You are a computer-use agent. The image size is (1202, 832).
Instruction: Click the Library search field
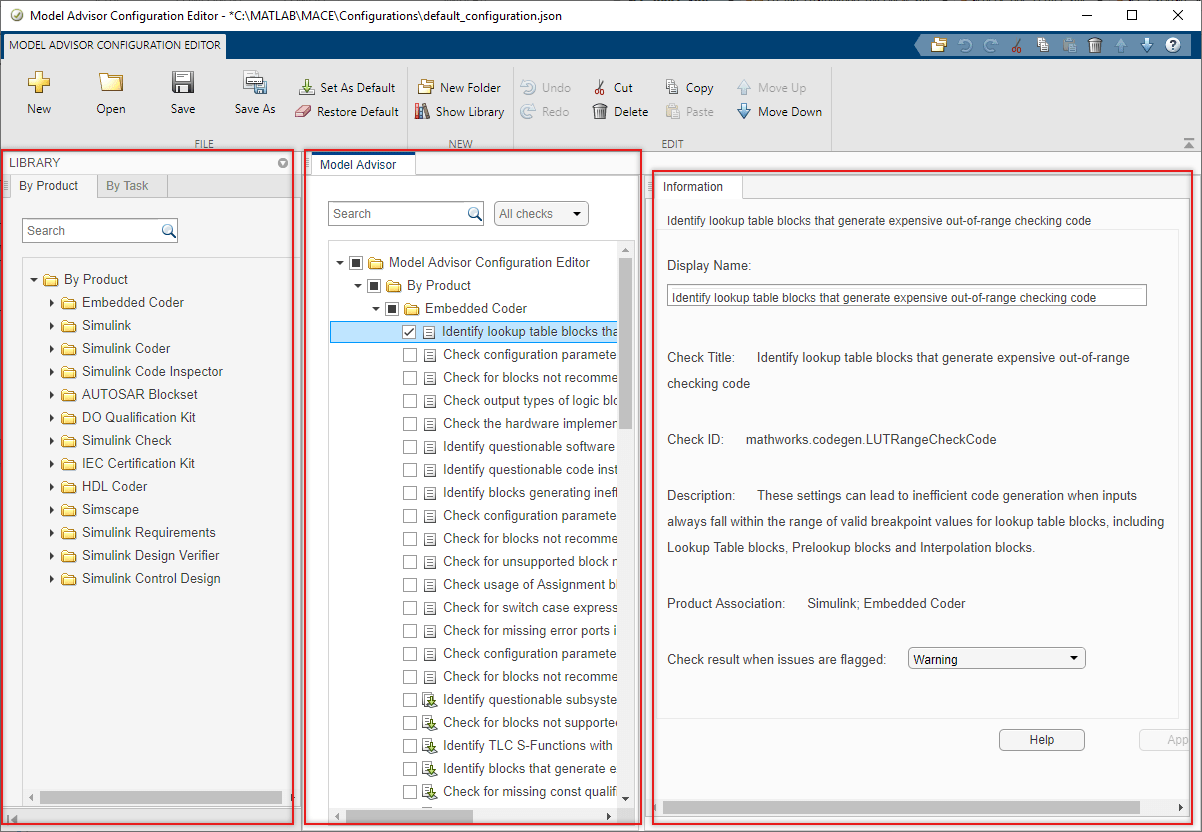tap(91, 231)
